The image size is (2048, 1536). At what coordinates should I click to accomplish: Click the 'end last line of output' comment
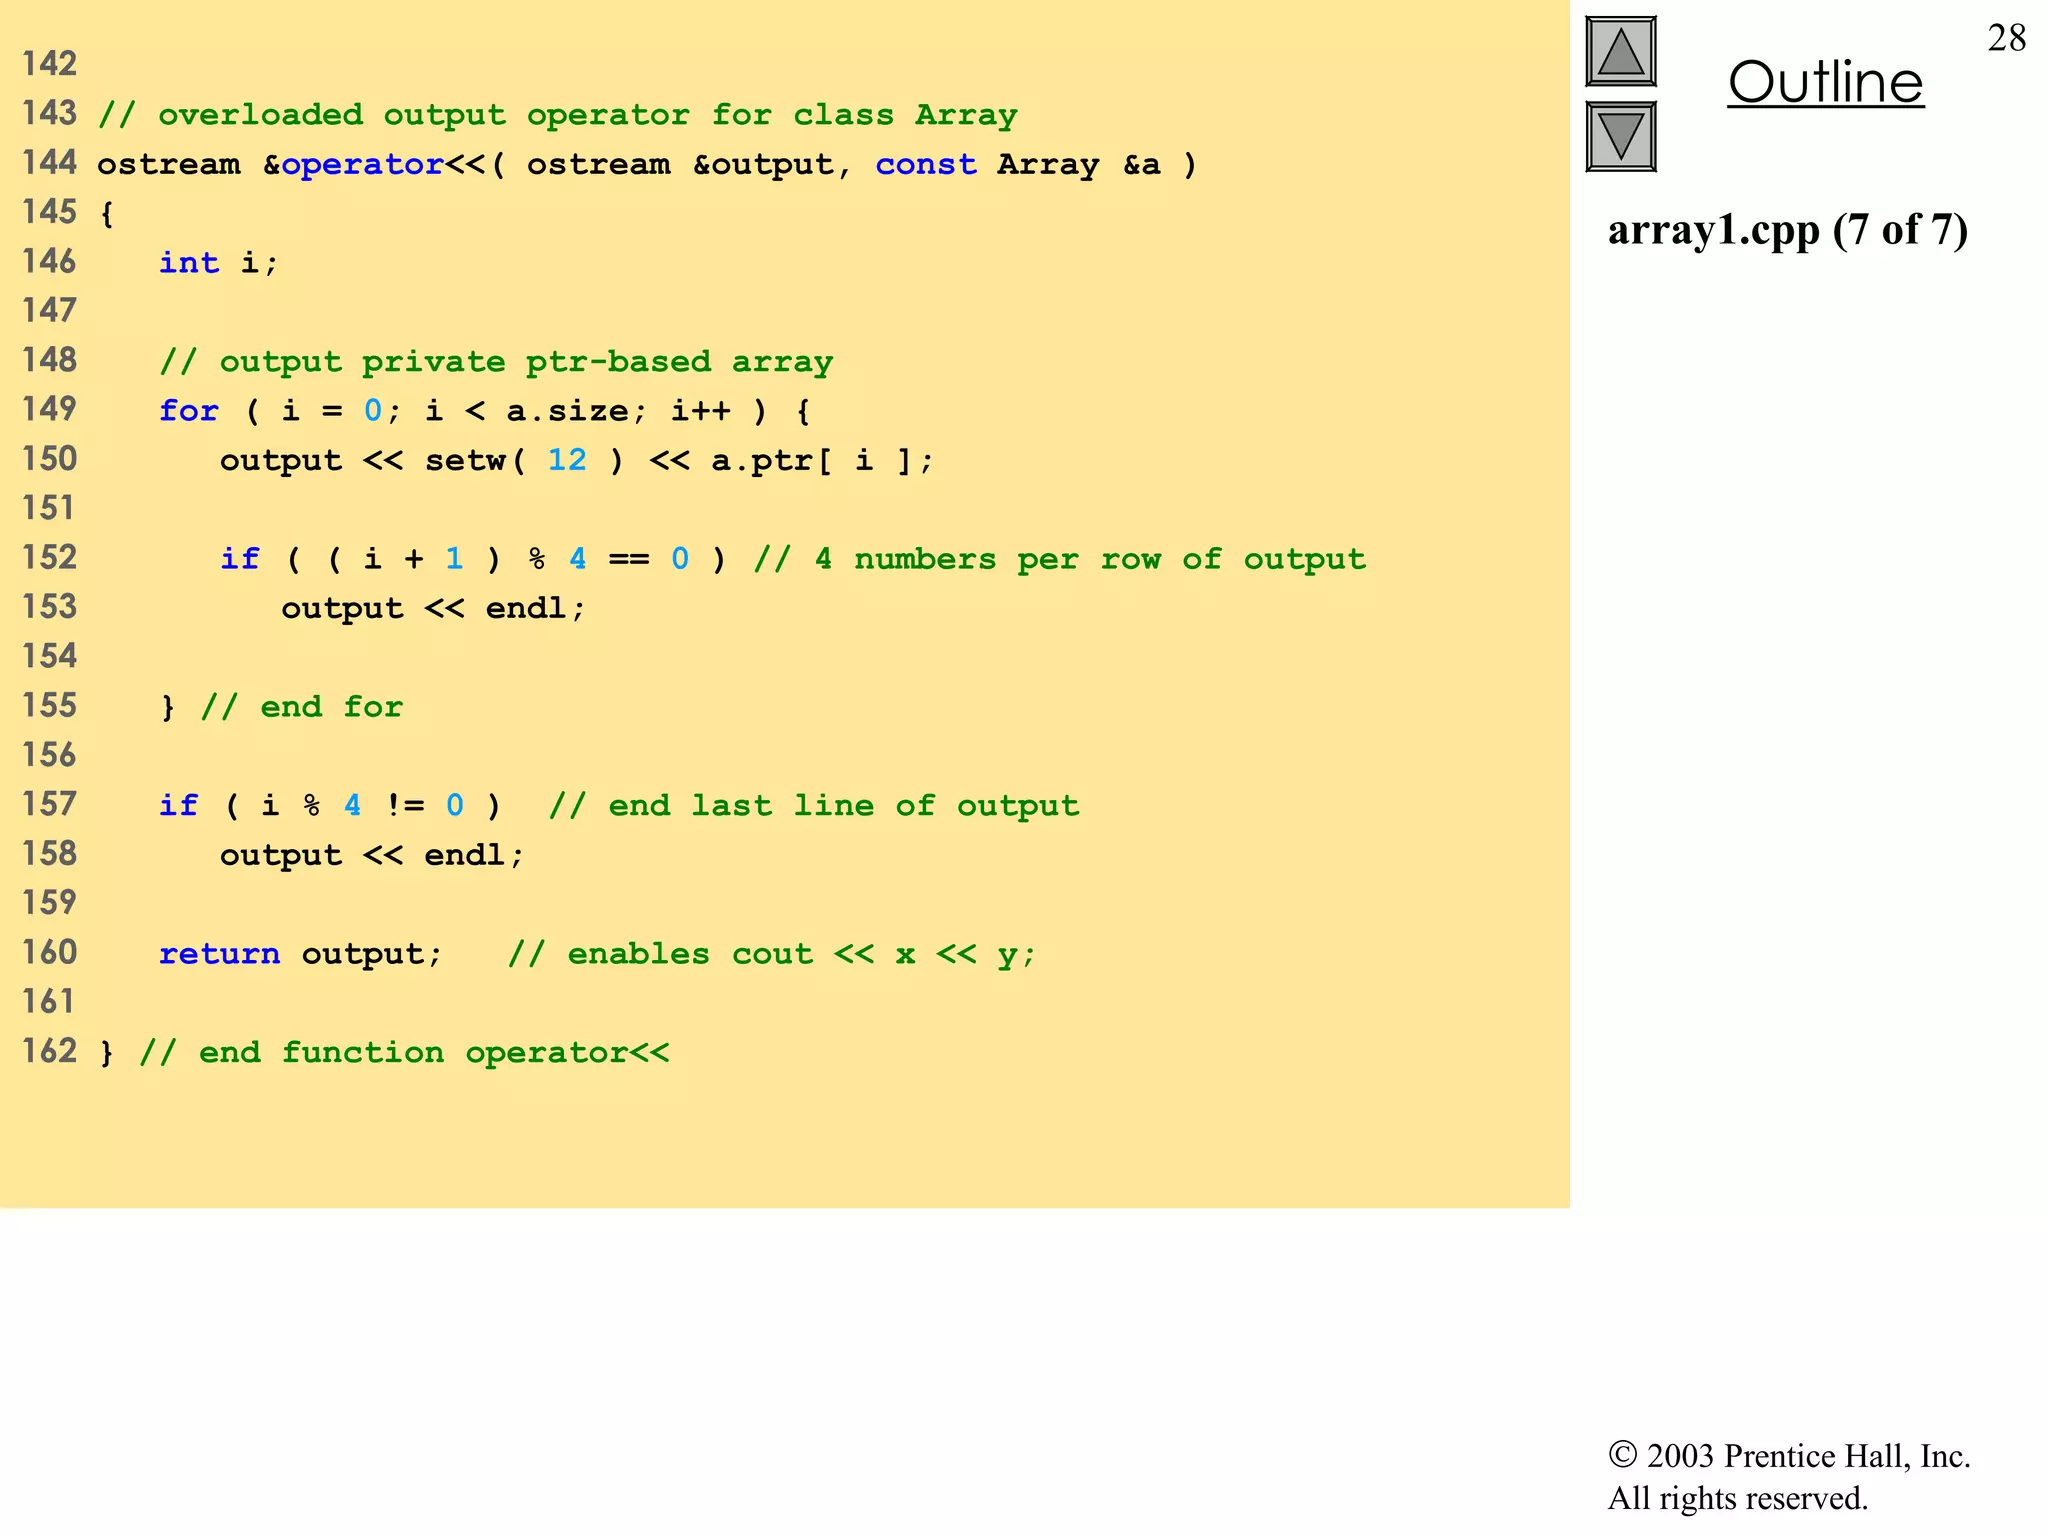[814, 806]
